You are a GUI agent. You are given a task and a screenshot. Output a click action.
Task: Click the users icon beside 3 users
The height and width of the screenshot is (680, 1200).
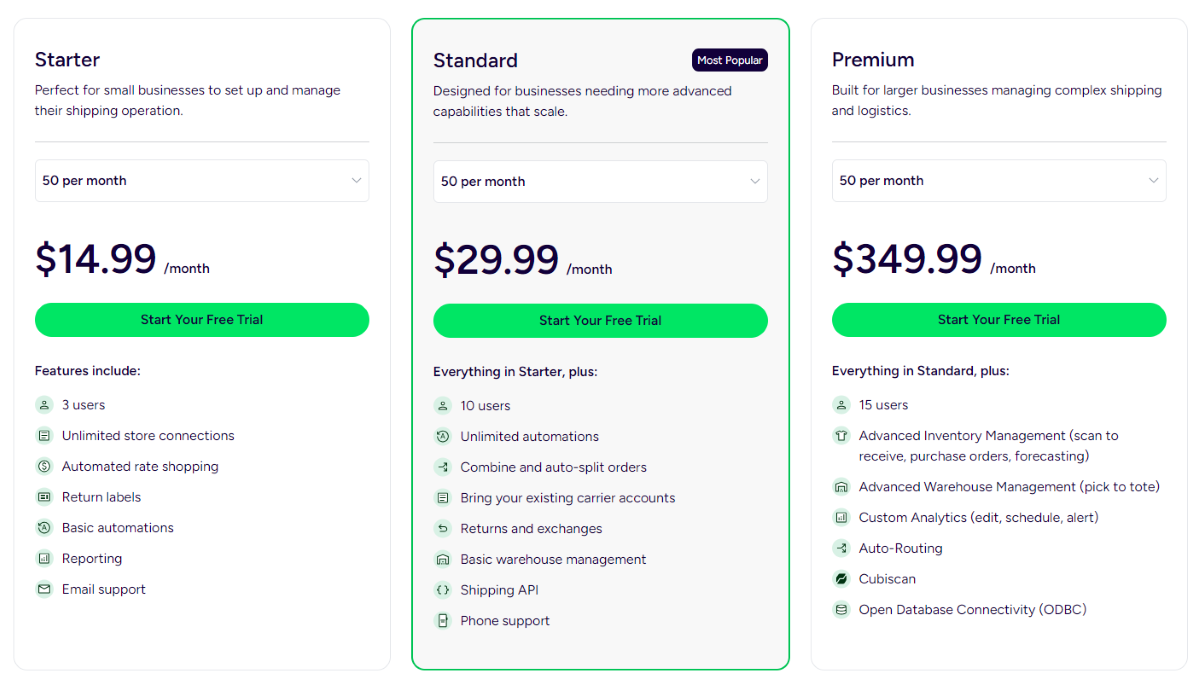[44, 405]
